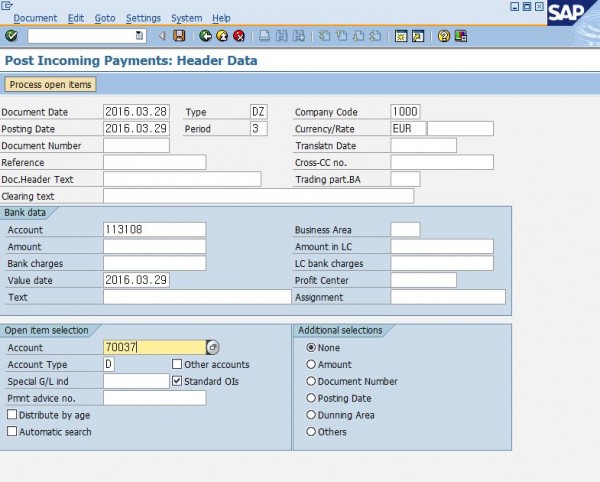Click the Customize Local Layout icon

click(461, 36)
